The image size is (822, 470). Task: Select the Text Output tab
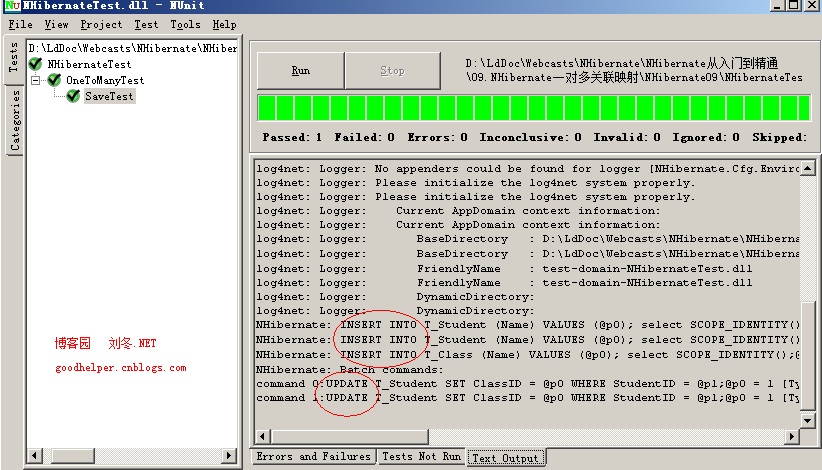point(505,458)
